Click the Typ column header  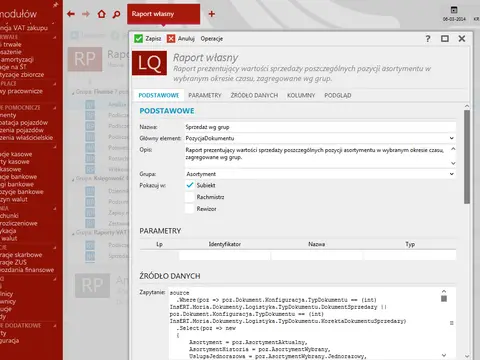tap(410, 244)
